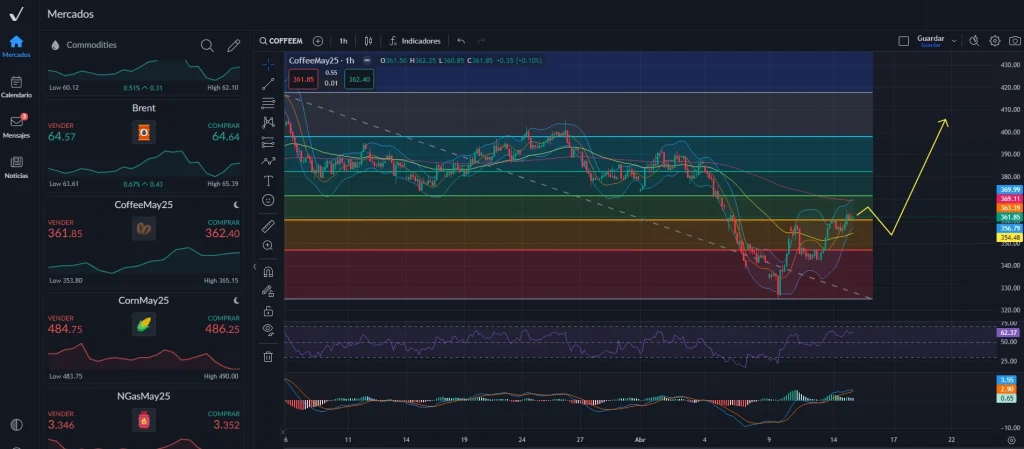This screenshot has width=1024, height=449.
Task: Click the NGasMay25 title text
Action: coord(144,396)
